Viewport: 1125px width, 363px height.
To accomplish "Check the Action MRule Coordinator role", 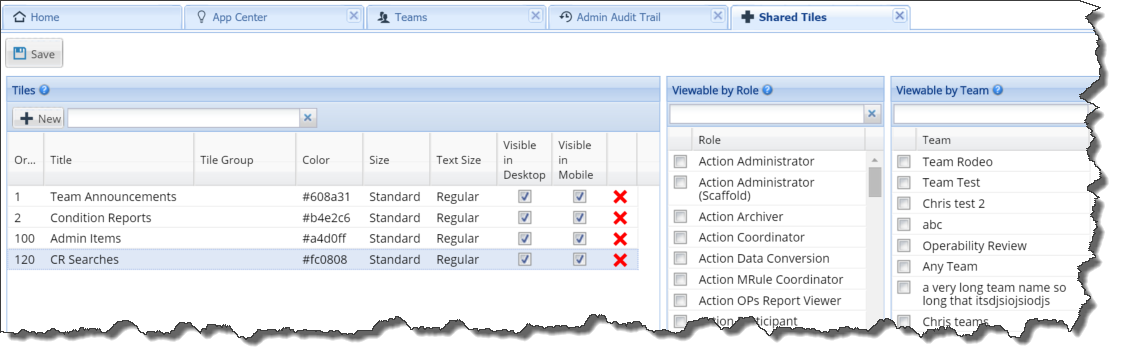I will 679,280.
